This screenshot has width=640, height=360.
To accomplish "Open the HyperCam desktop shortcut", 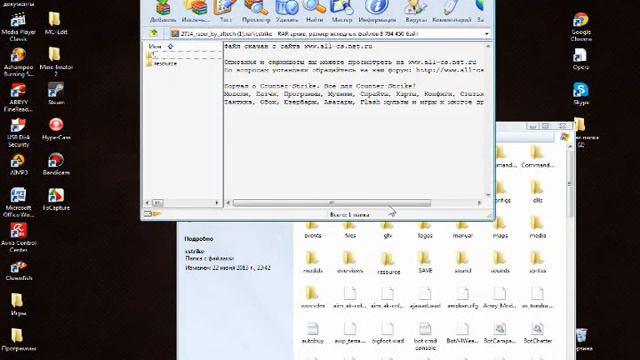I will click(x=56, y=129).
